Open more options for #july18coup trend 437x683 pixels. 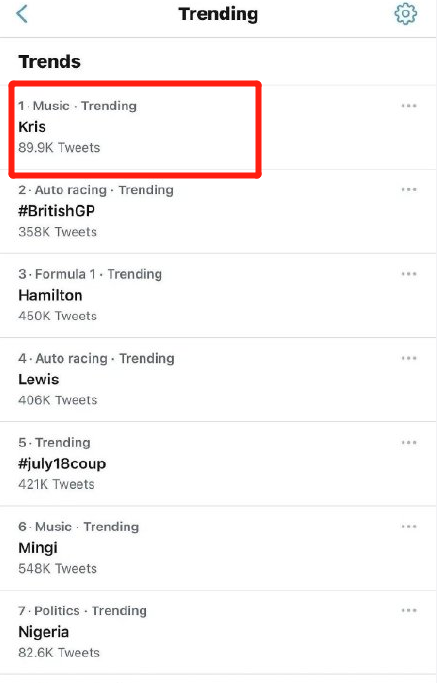point(409,443)
